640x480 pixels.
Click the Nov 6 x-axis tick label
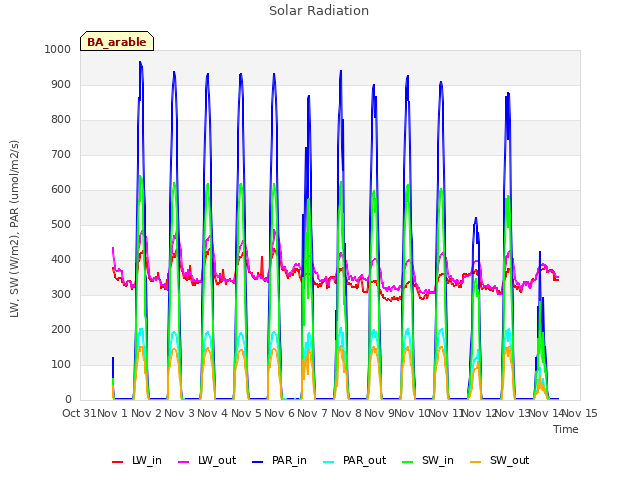pos(279,413)
